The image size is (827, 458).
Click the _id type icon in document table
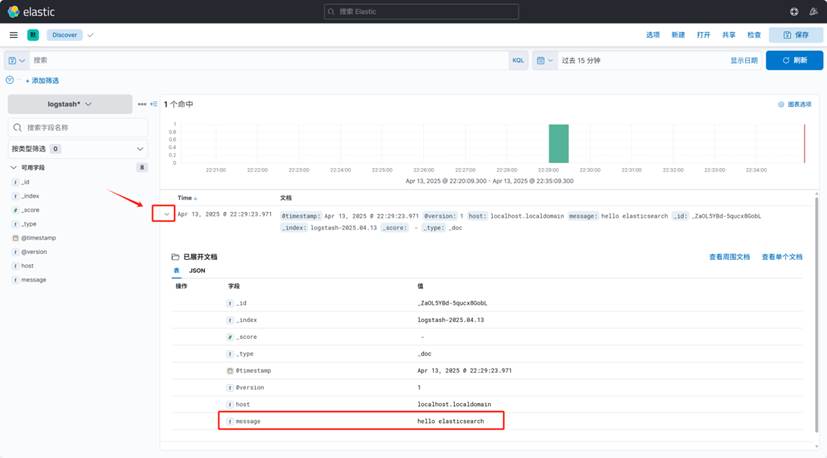230,303
